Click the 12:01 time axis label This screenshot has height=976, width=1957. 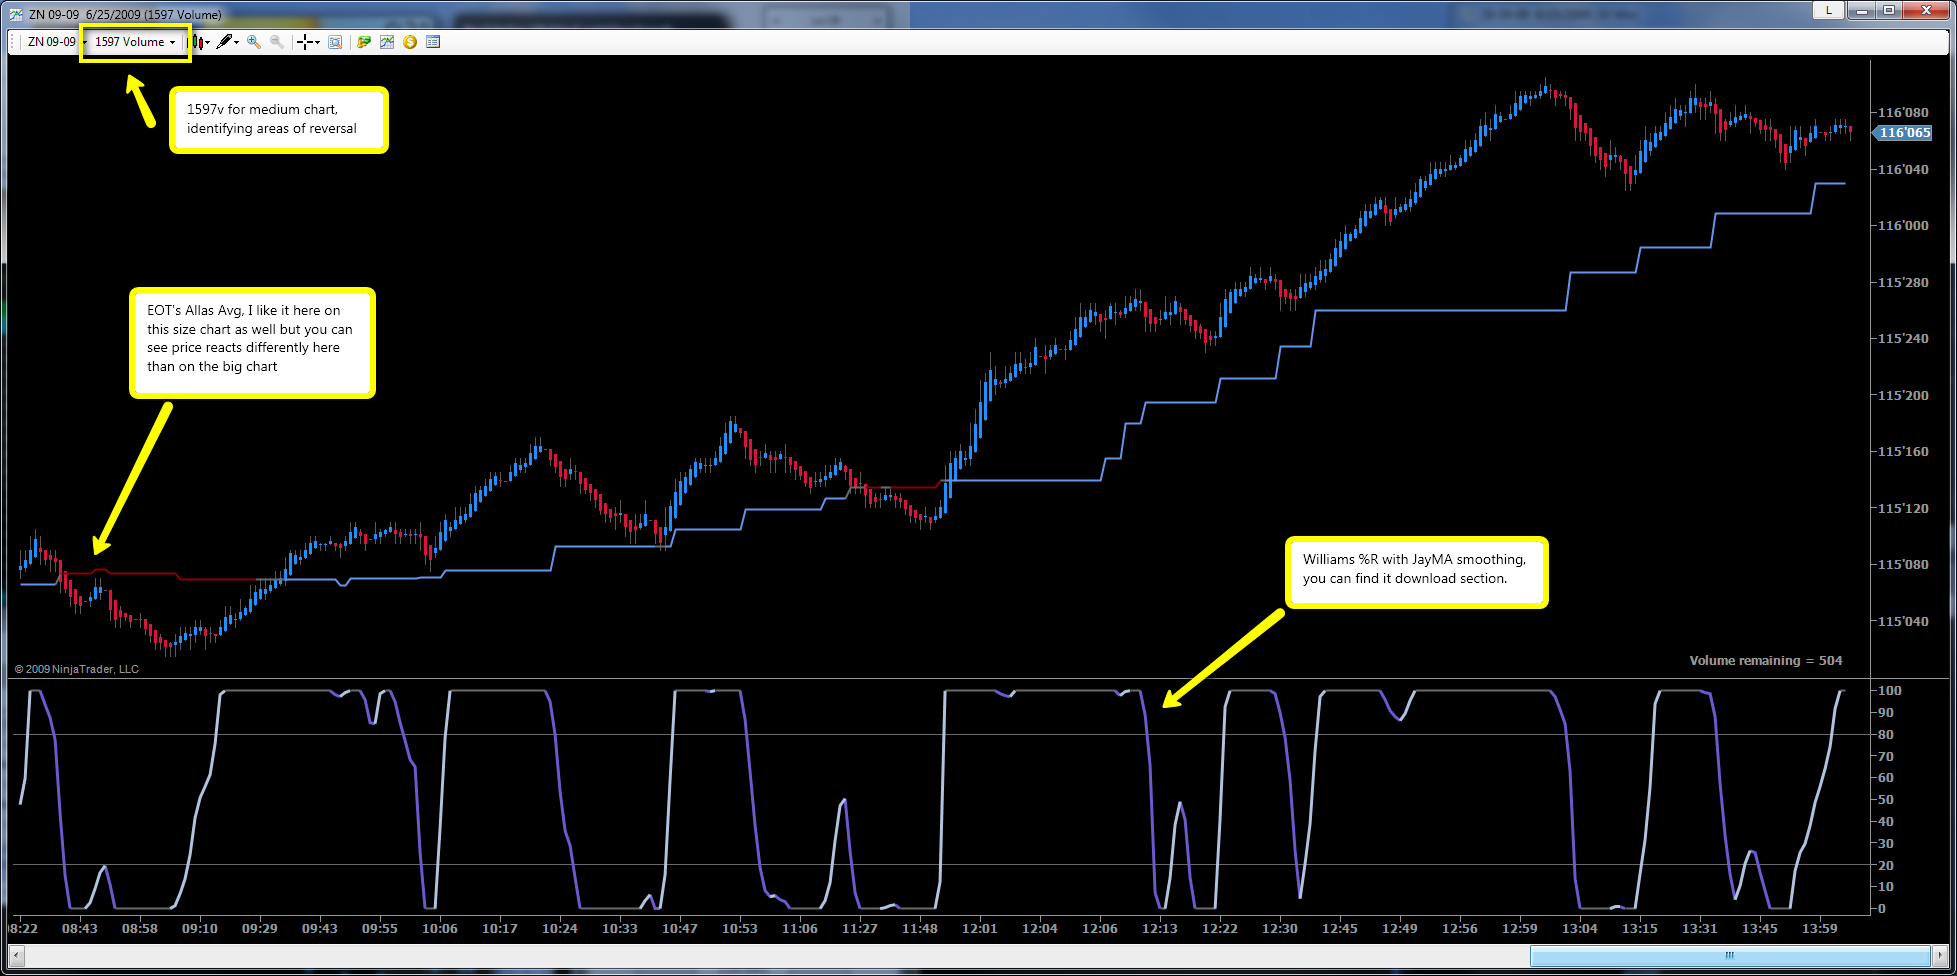[x=979, y=928]
